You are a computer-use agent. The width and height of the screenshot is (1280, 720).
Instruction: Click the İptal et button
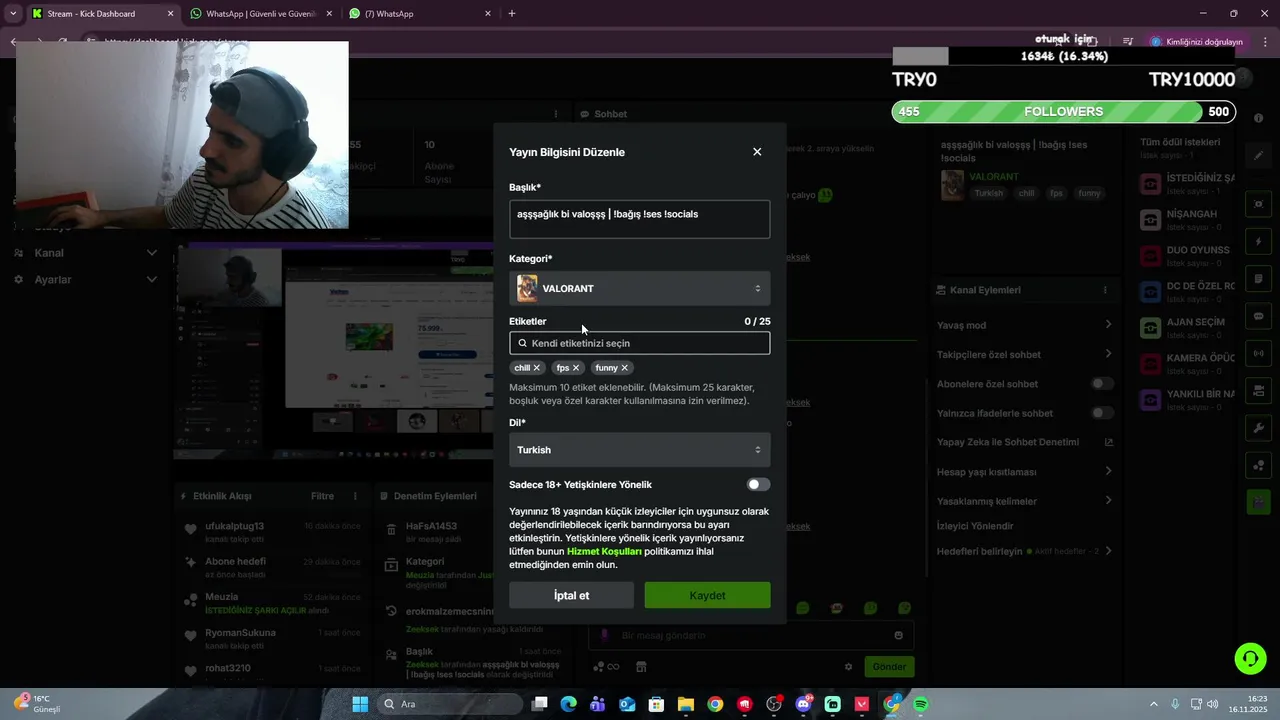pos(572,595)
